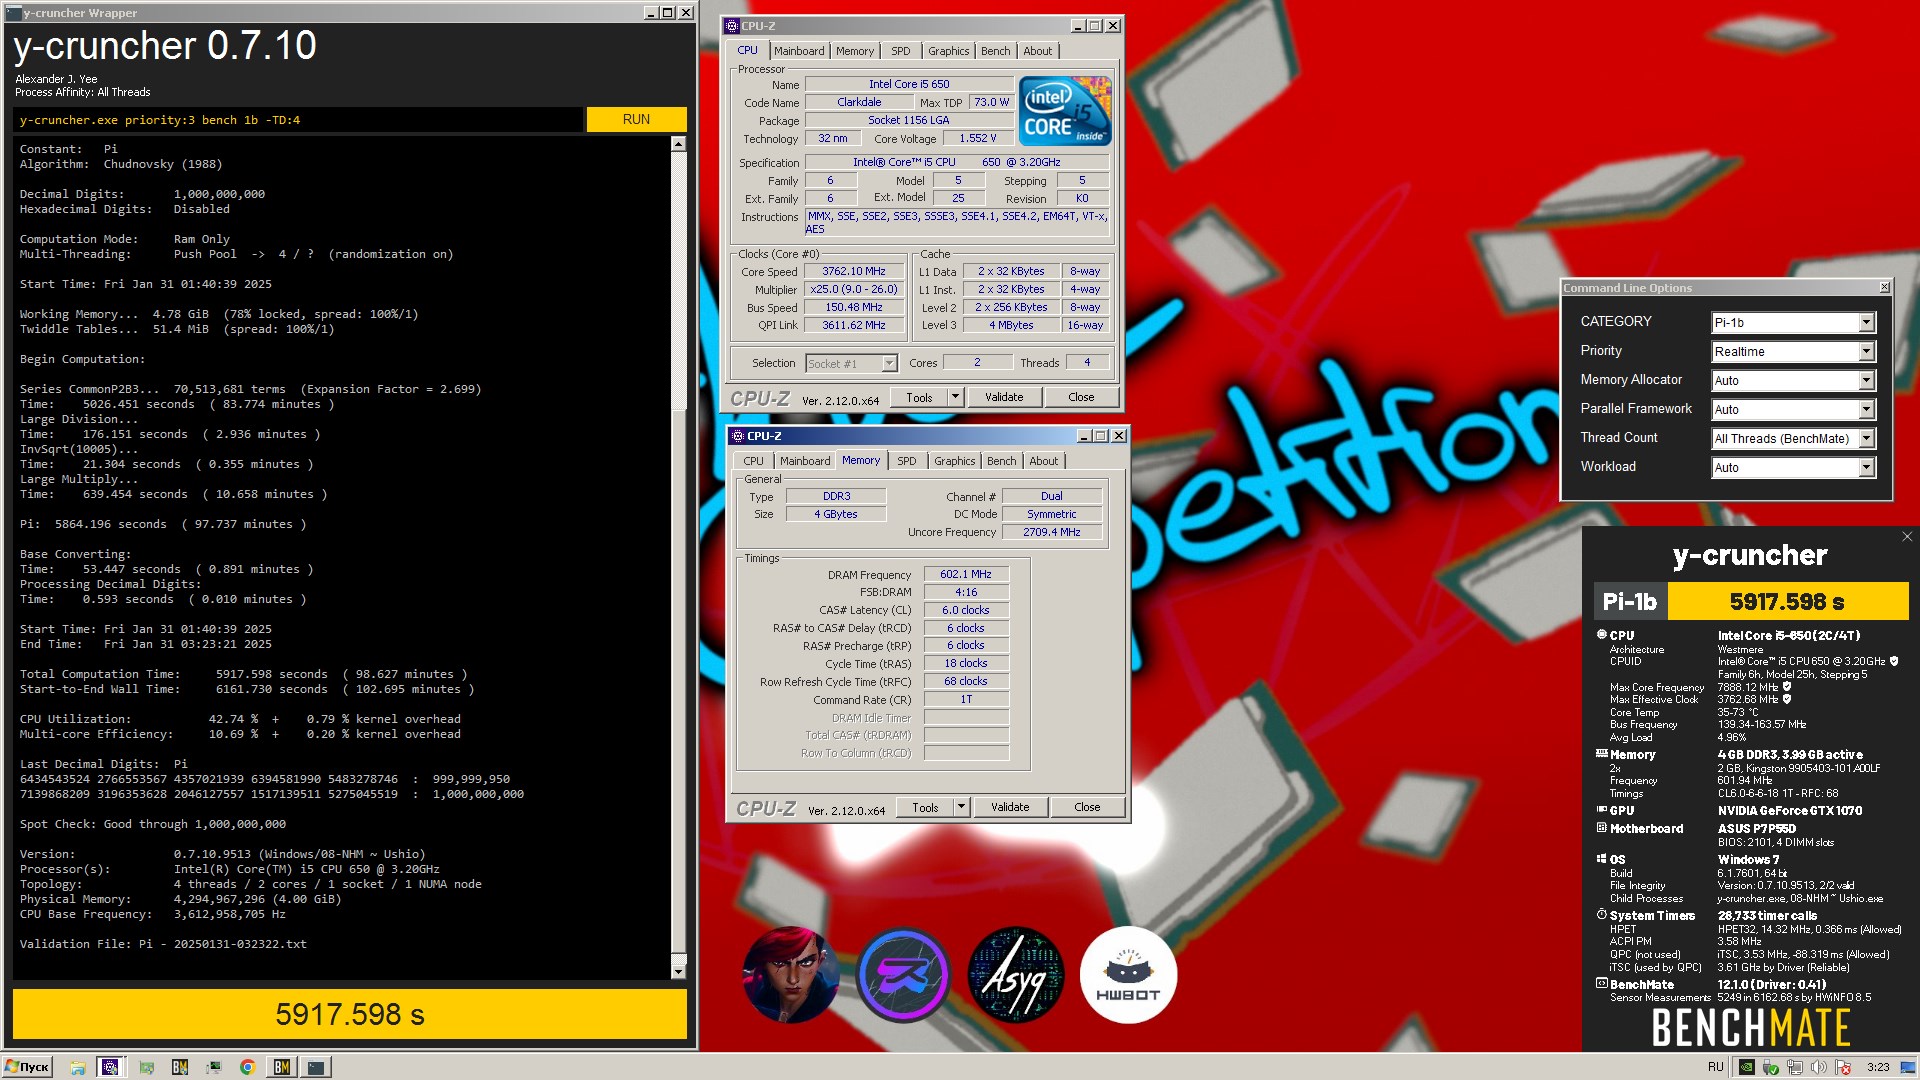1920x1080 pixels.
Task: Click the System Timers clock icon
Action: point(1602,914)
